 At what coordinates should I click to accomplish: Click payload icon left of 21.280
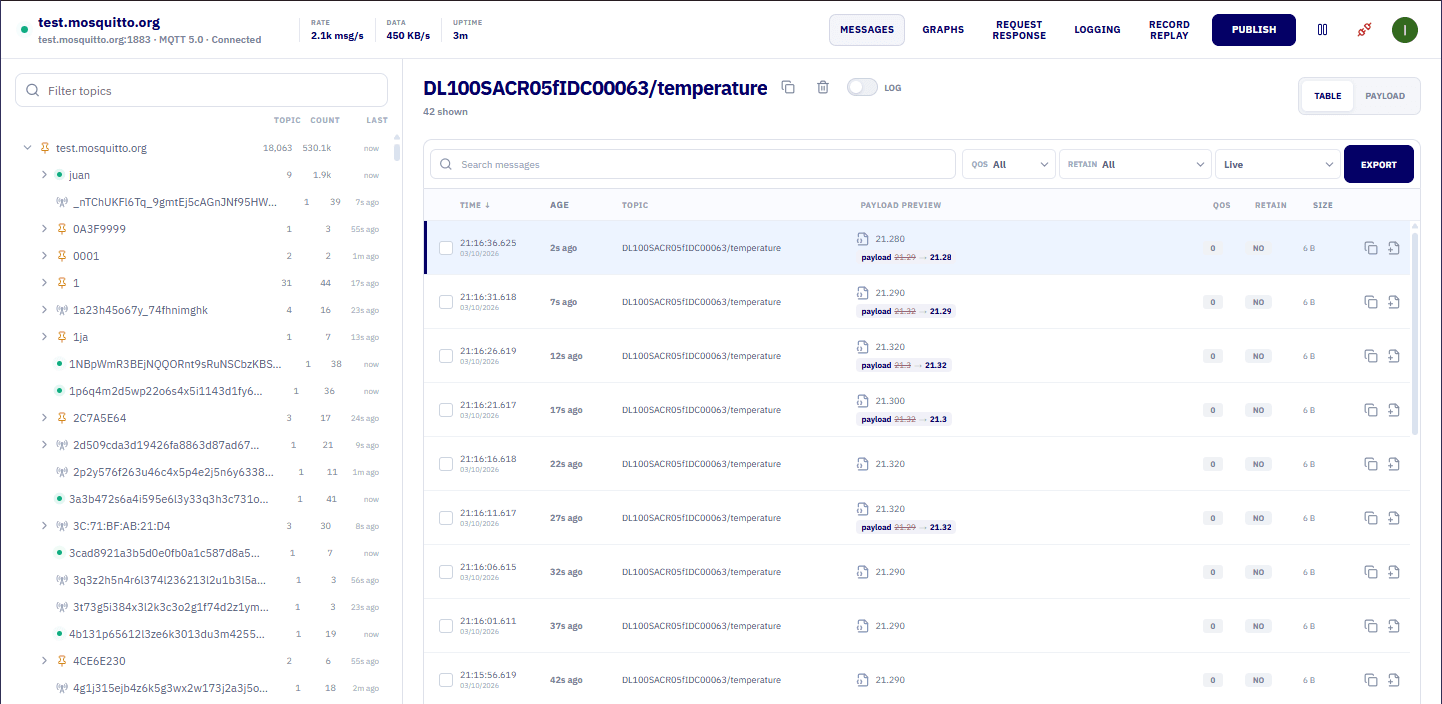coord(862,239)
